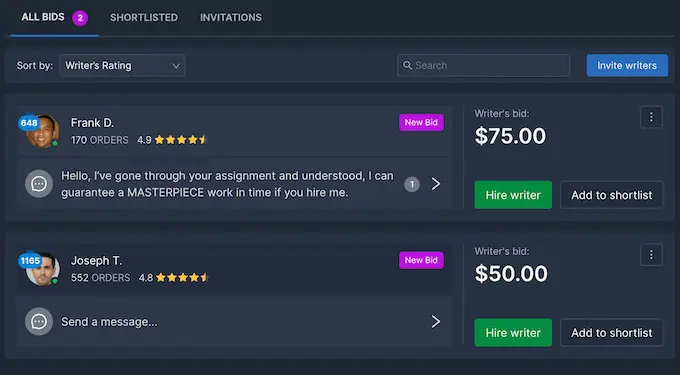Switch to the Shortlisted tab

144,17
